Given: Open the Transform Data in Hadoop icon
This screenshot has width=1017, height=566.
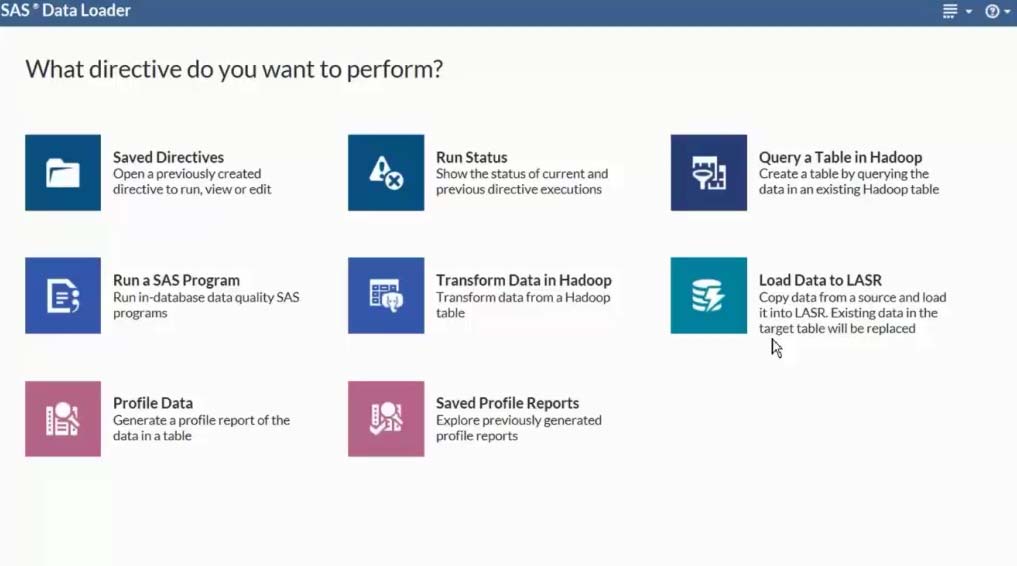Looking at the screenshot, I should pyautogui.click(x=386, y=296).
